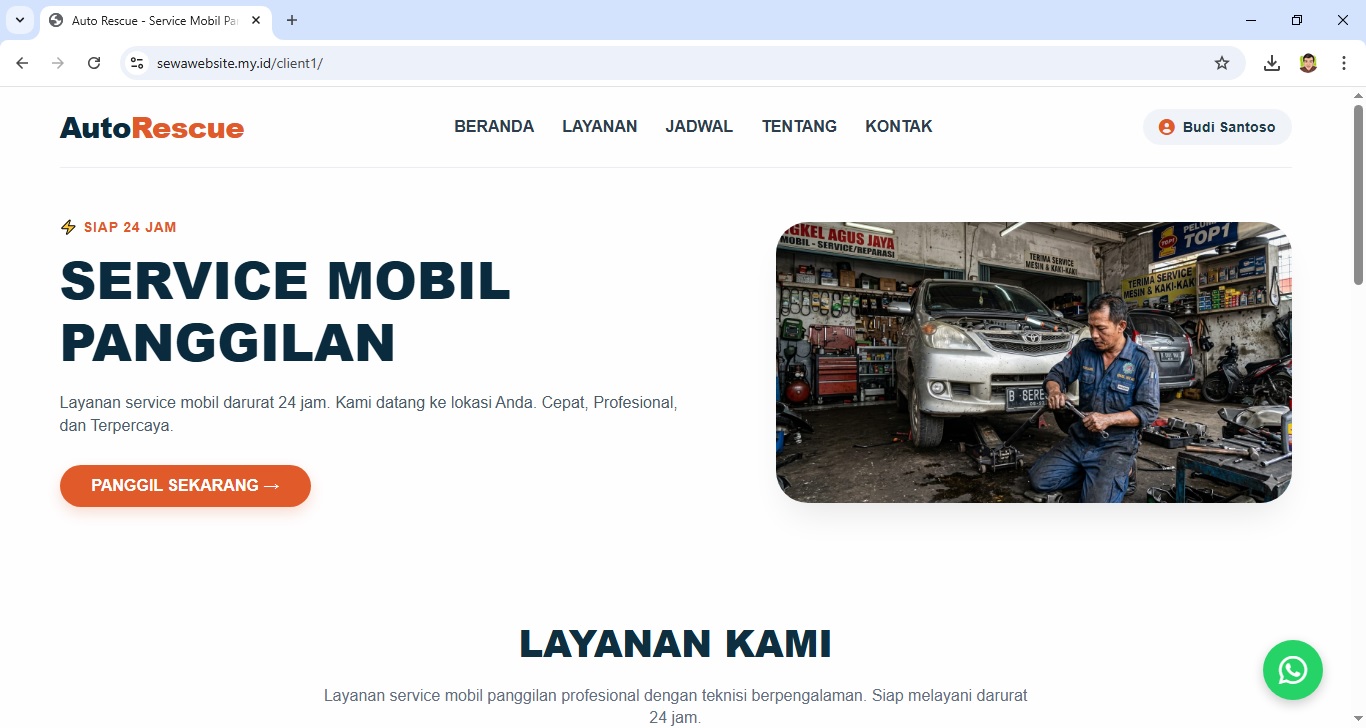Open the WhatsApp chat floating icon
This screenshot has width=1366, height=728.
(1292, 670)
